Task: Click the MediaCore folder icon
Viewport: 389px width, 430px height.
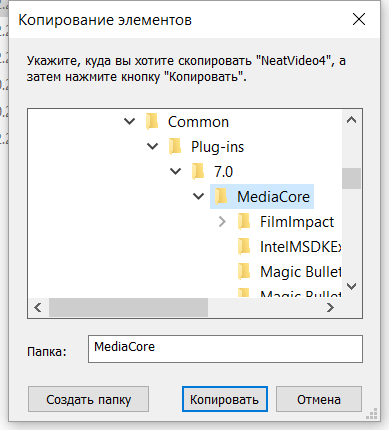Action: click(x=221, y=197)
